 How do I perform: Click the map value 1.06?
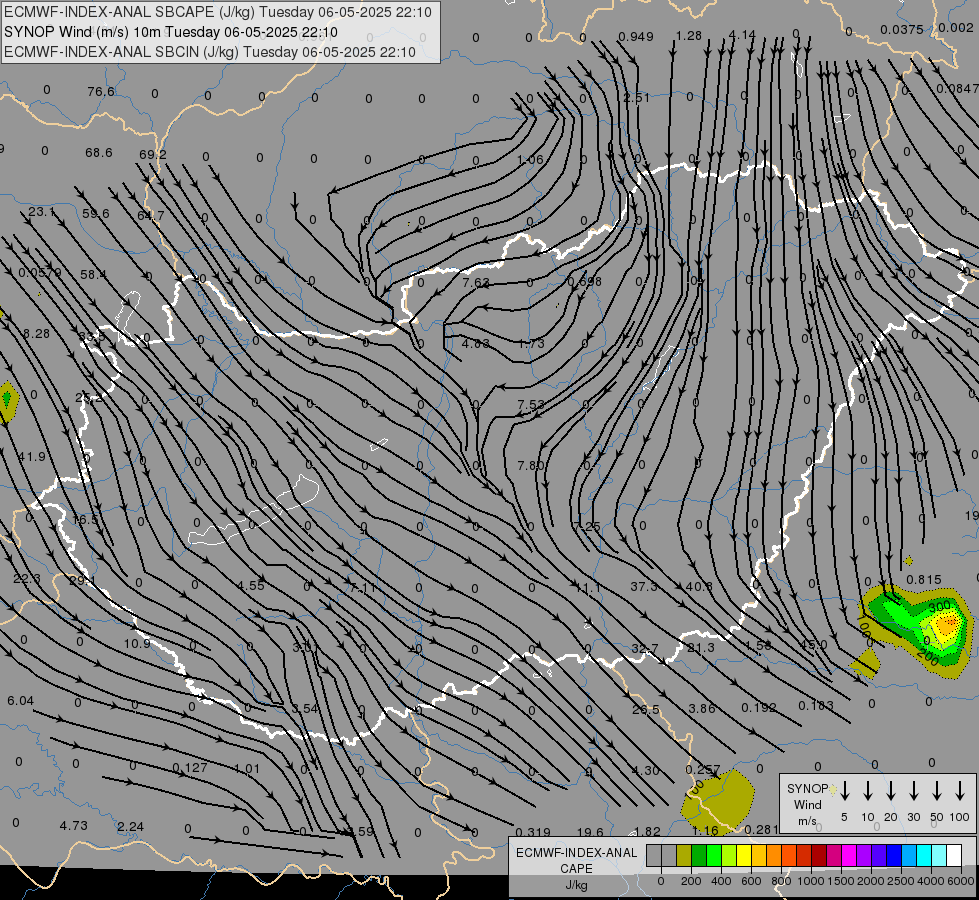pyautogui.click(x=530, y=159)
